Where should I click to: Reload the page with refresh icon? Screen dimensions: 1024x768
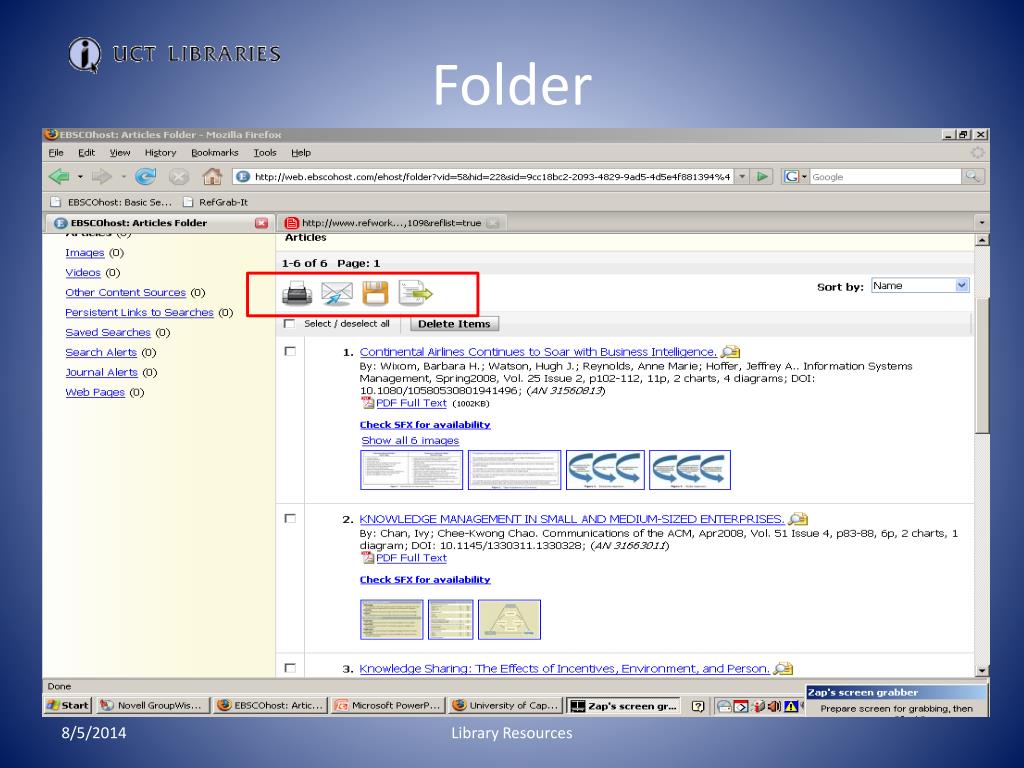click(x=145, y=176)
